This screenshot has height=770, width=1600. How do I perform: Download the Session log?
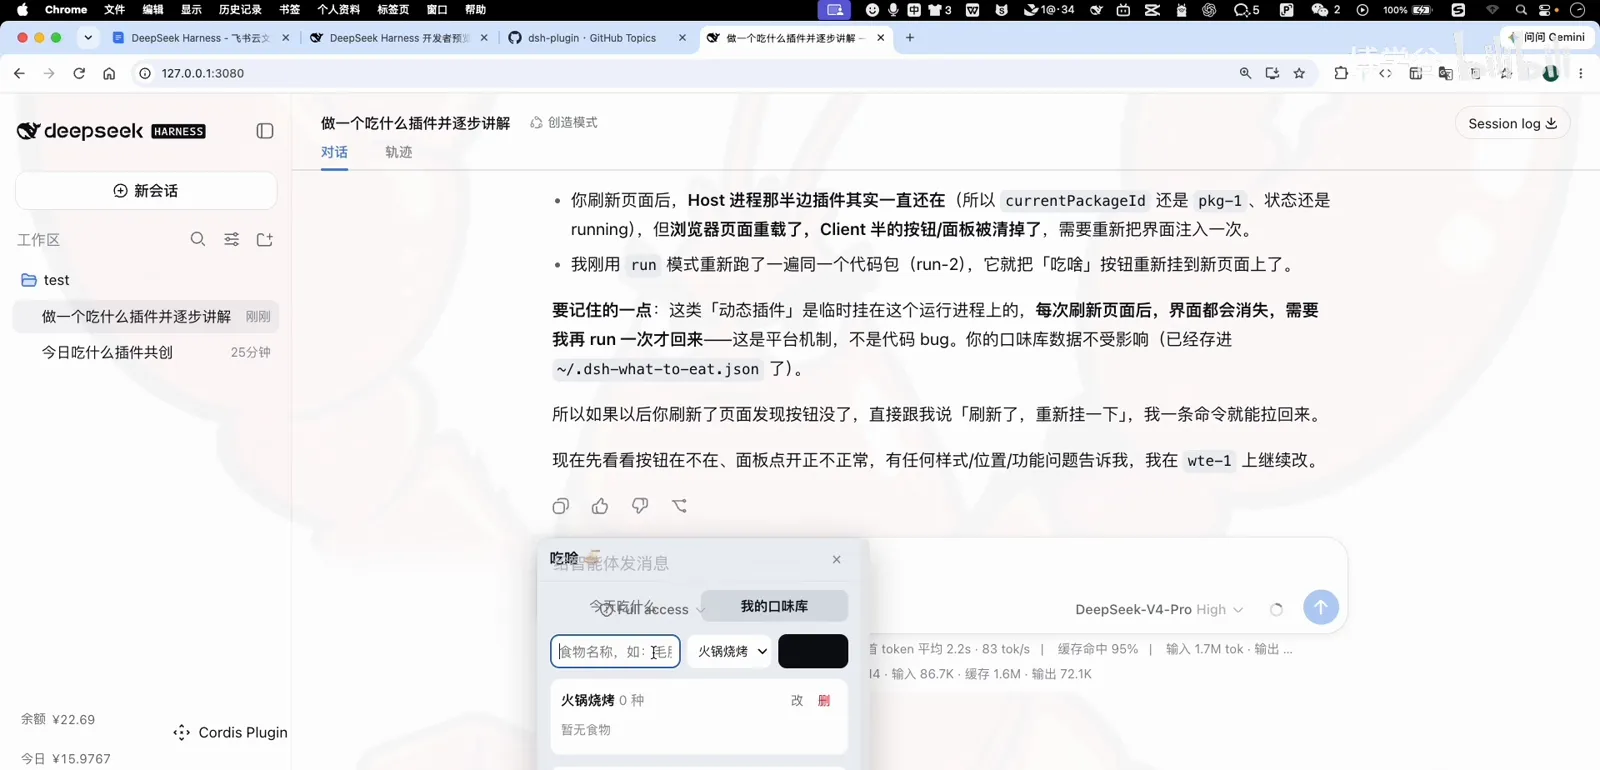pos(1512,123)
